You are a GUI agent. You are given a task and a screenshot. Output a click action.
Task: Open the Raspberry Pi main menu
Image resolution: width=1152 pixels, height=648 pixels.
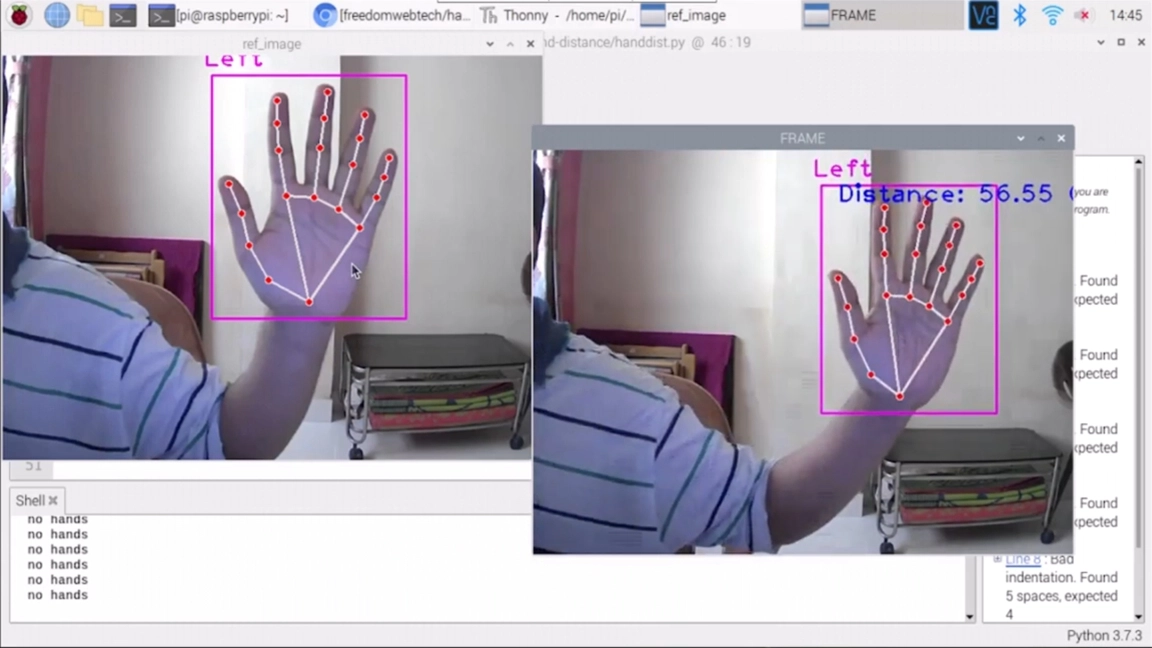(x=19, y=15)
